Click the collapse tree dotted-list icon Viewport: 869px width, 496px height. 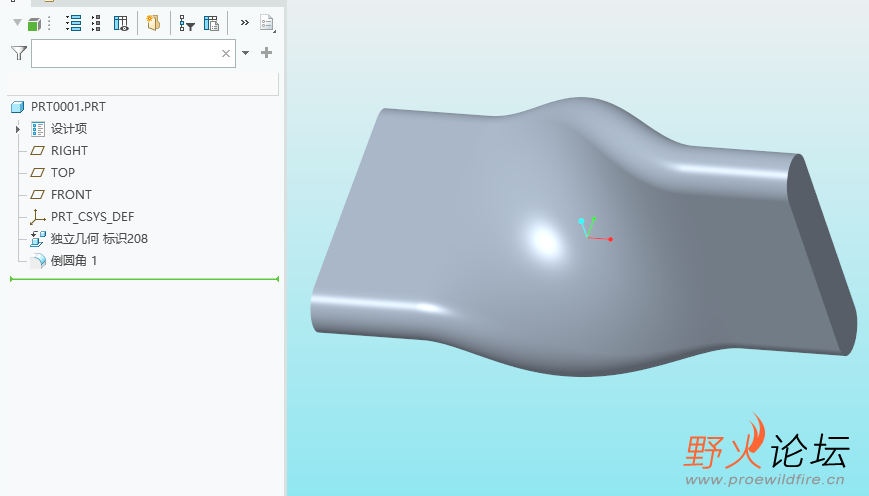pos(96,23)
